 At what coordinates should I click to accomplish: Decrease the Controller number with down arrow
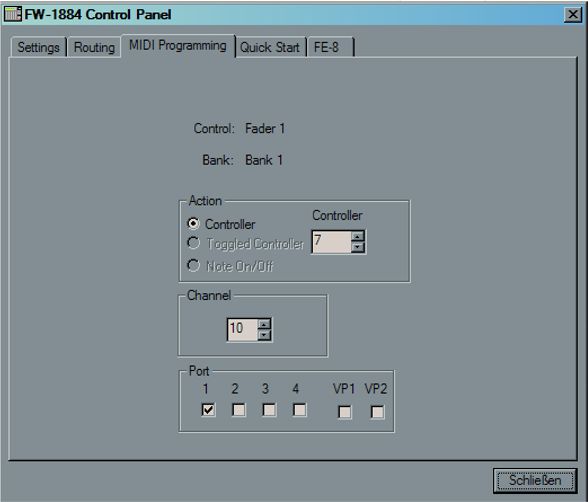coord(358,247)
